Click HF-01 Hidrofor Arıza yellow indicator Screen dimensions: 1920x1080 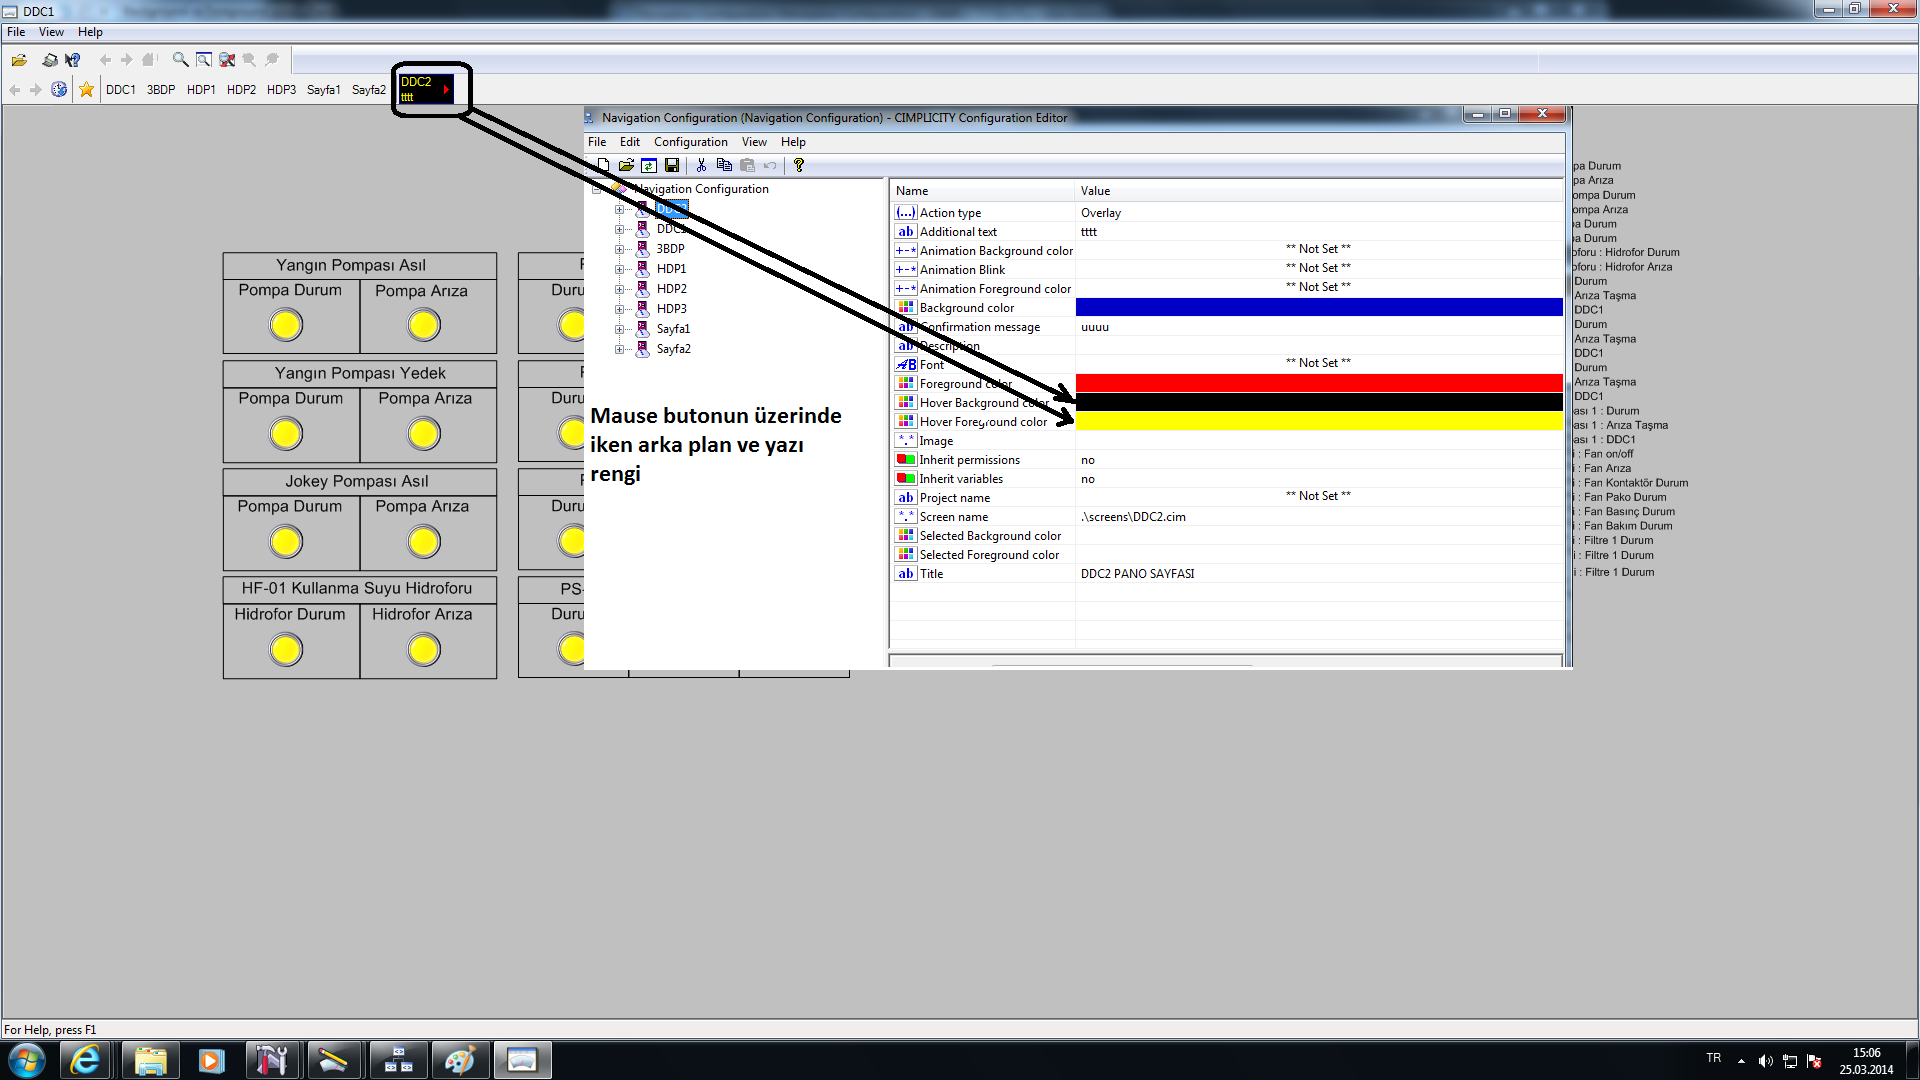click(424, 651)
